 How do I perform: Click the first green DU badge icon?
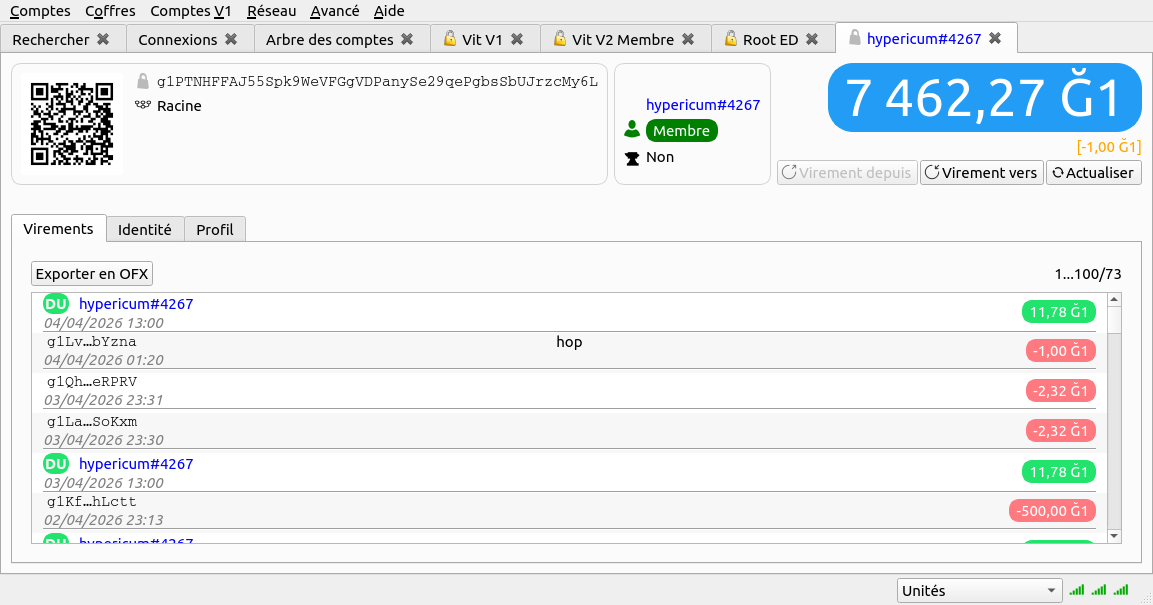[x=56, y=304]
